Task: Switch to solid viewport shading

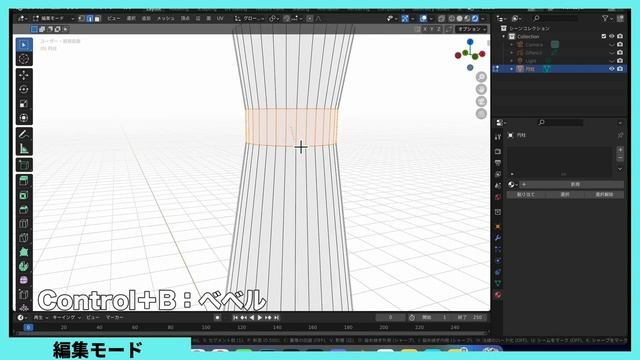Action: pyautogui.click(x=460, y=18)
